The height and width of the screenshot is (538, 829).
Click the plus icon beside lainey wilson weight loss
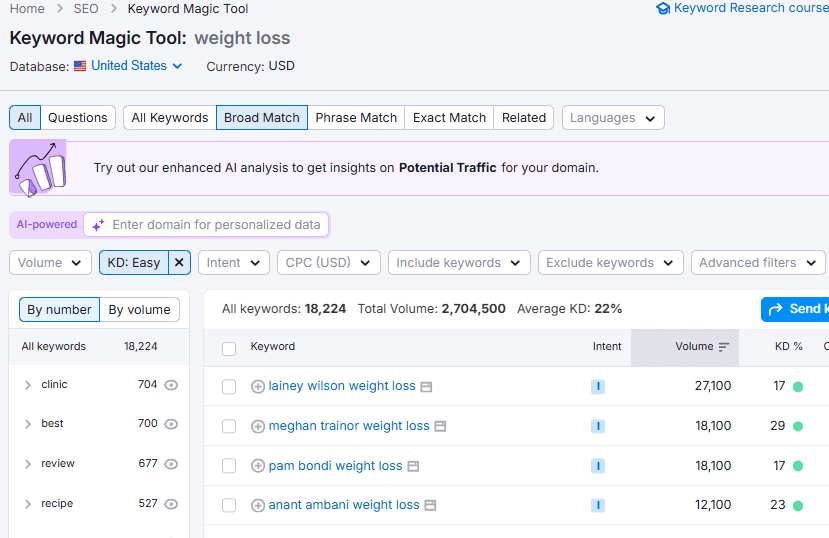(258, 387)
